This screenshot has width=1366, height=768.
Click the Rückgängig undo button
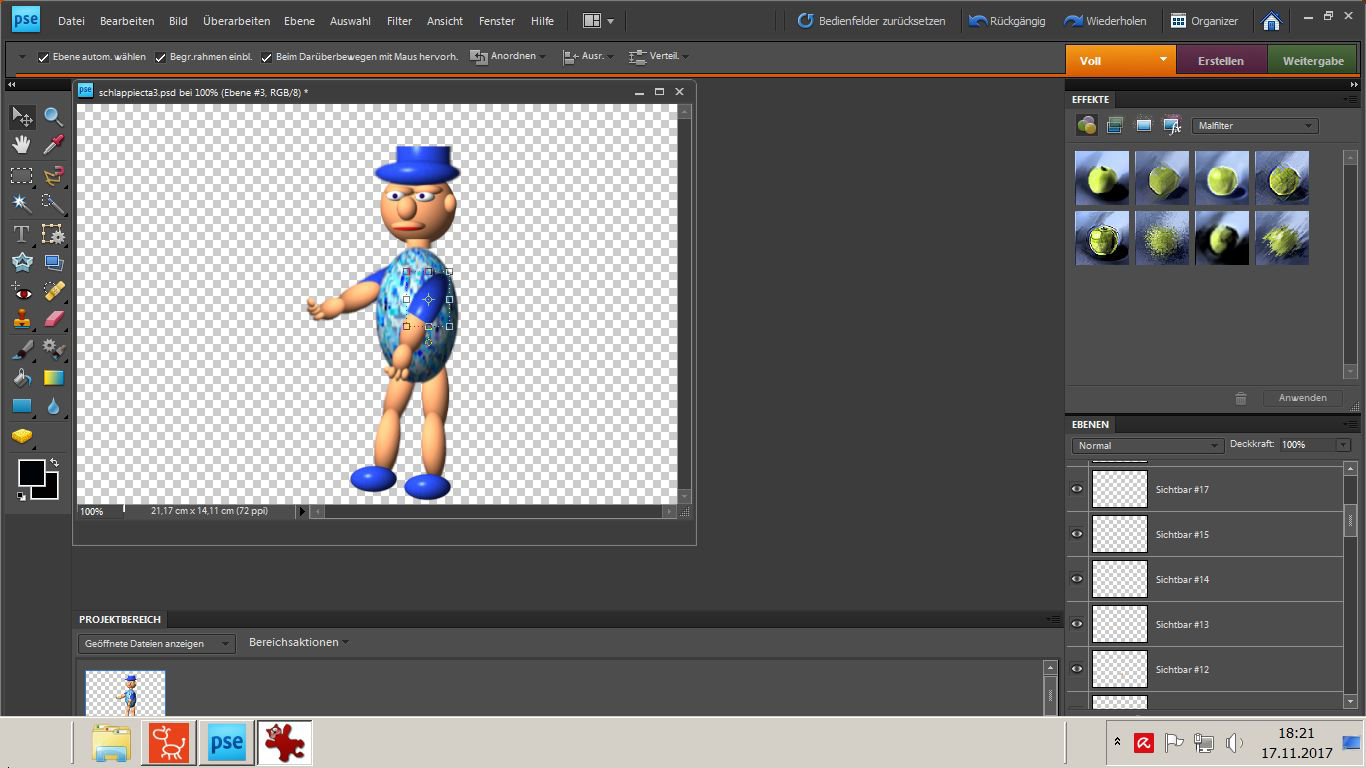1007,21
